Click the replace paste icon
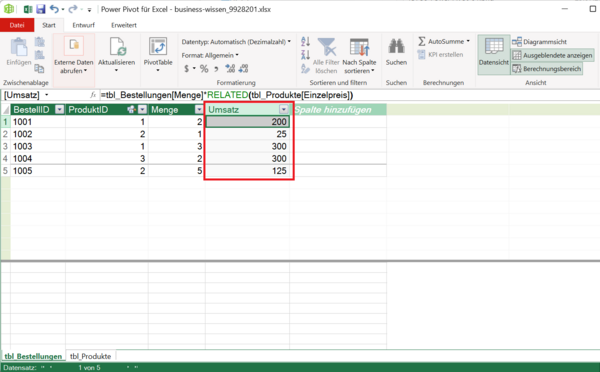This screenshot has height=372, width=600. (x=39, y=55)
